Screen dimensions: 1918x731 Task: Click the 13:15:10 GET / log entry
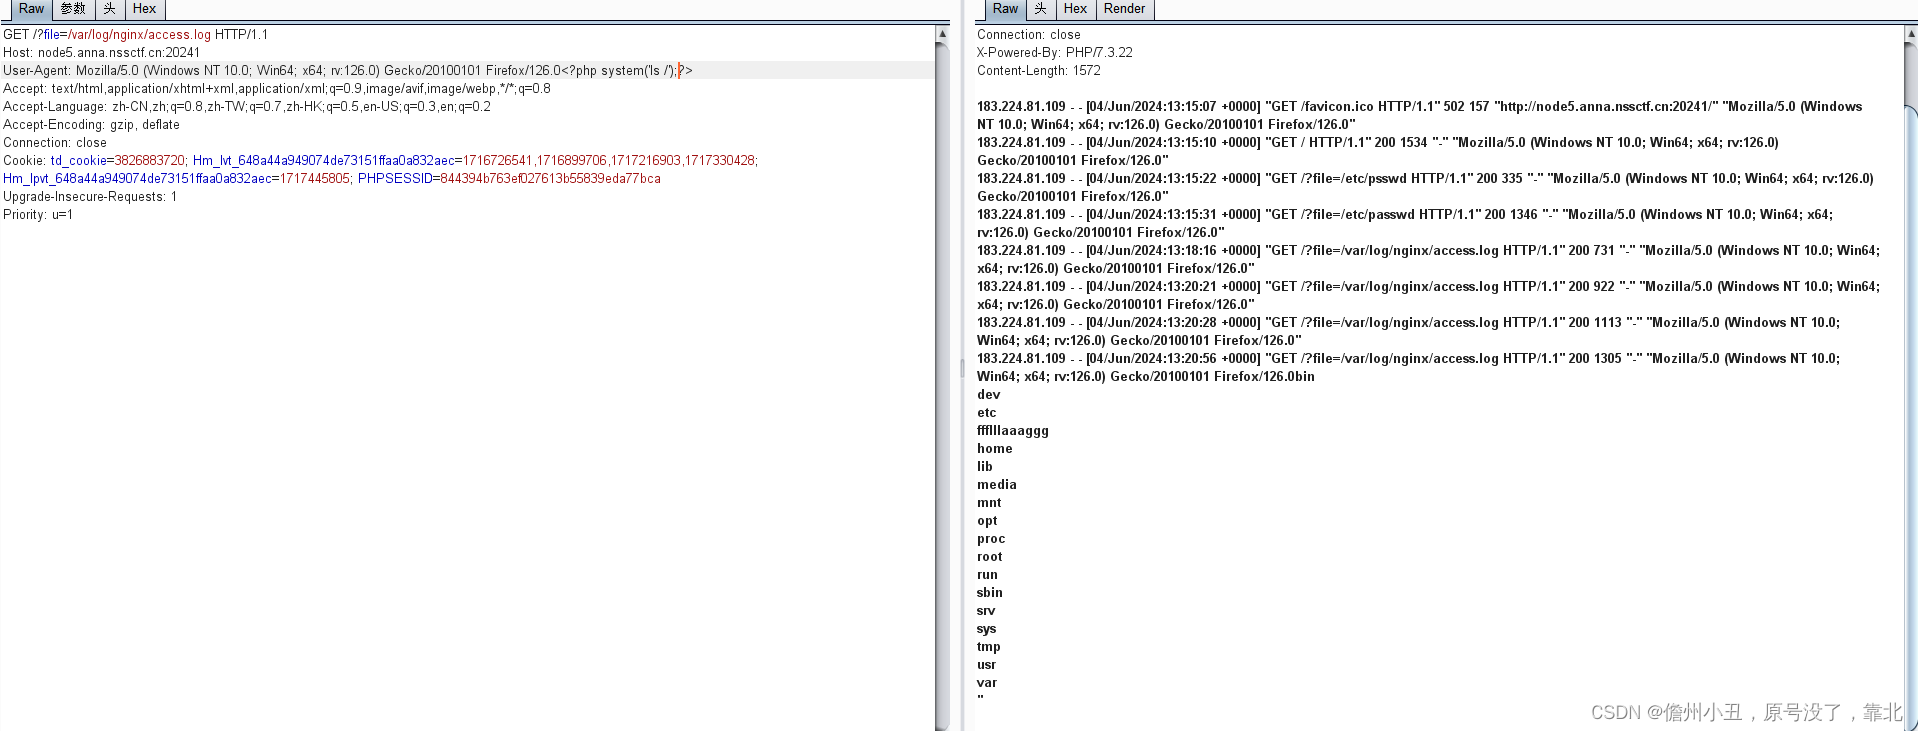tap(1378, 151)
